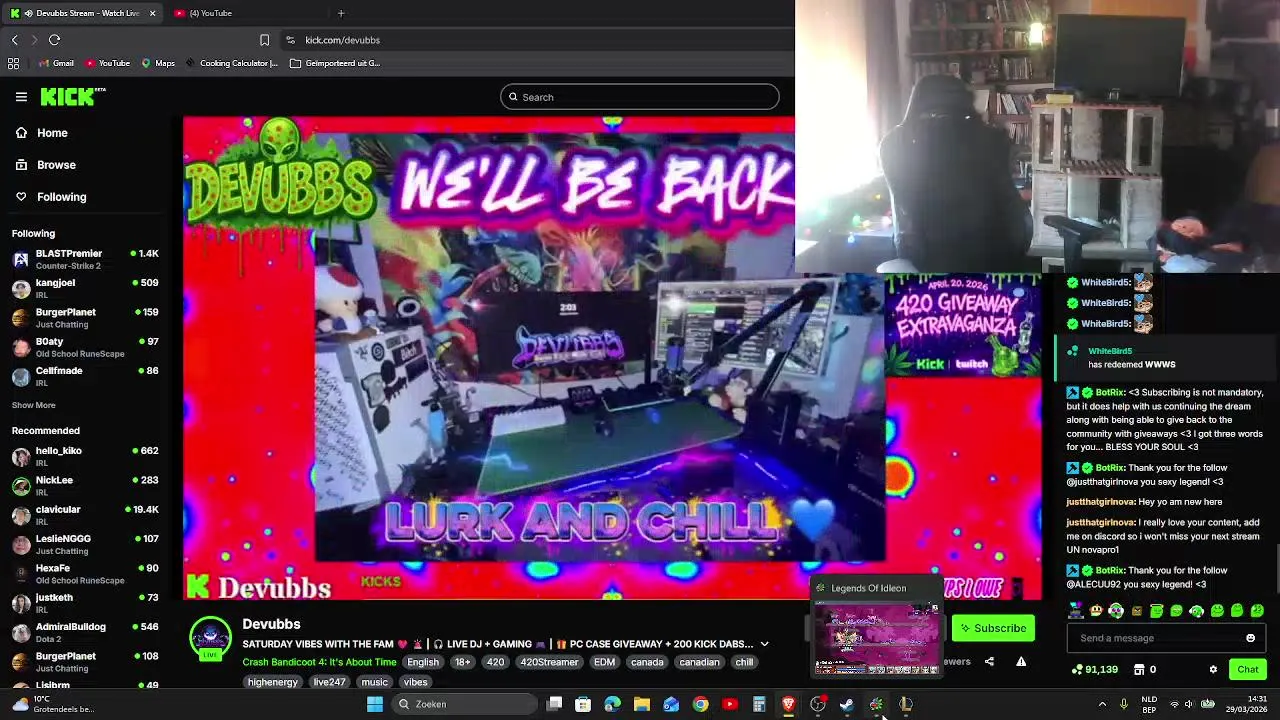This screenshot has height=720, width=1280.
Task: Go back with browser back arrow
Action: coord(14,40)
